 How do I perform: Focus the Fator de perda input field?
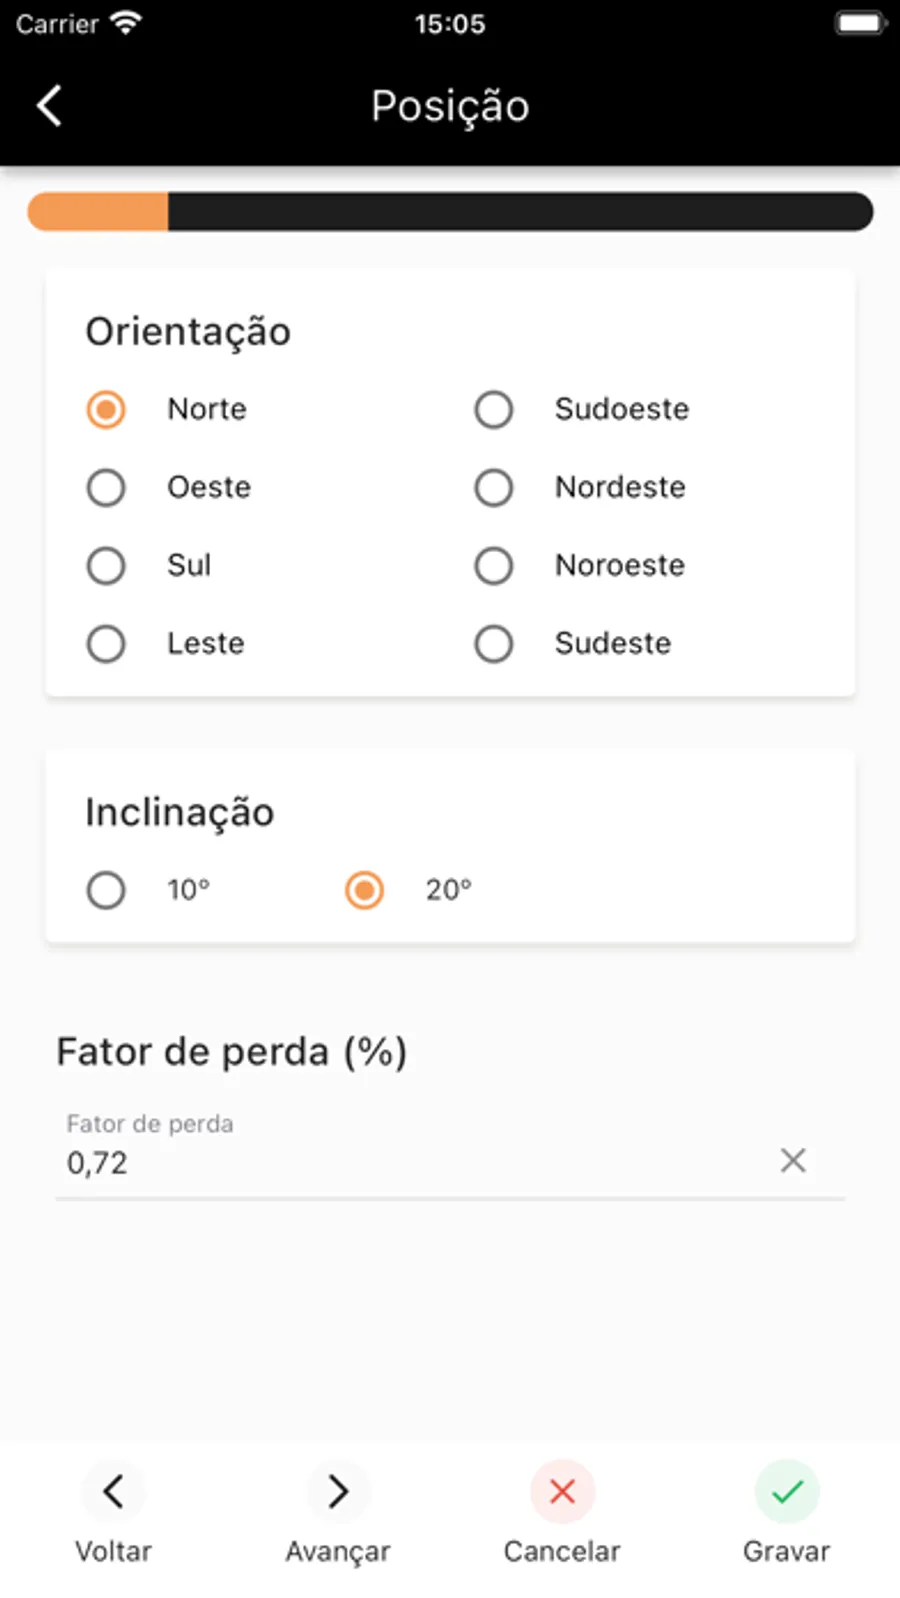click(400, 1162)
